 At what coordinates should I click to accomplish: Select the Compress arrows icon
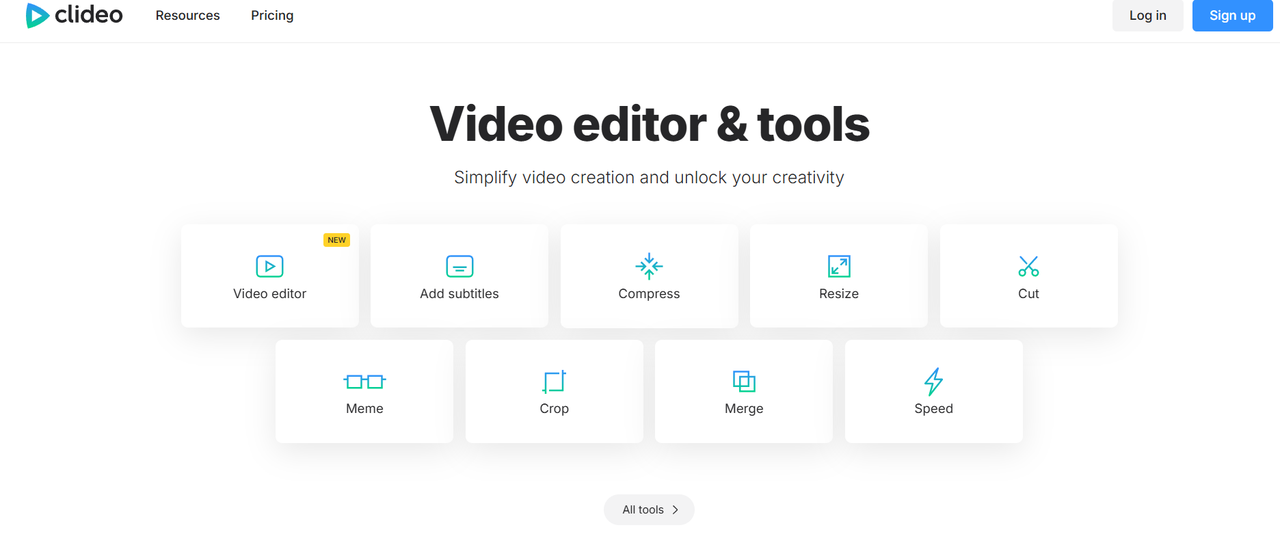(649, 266)
